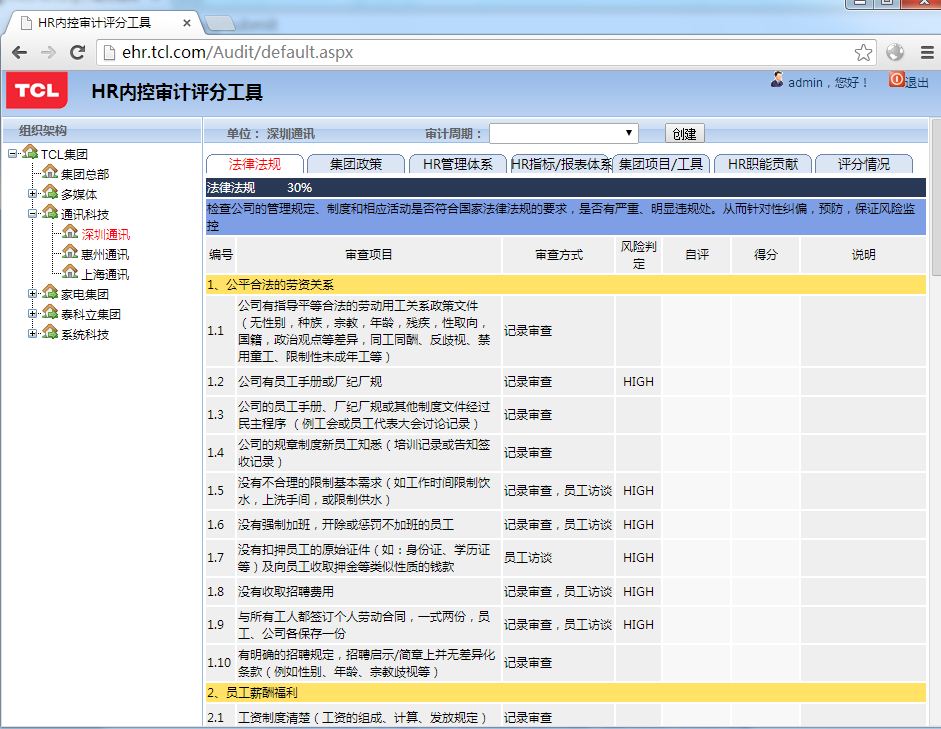The height and width of the screenshot is (729, 941).
Task: Switch to the HR指标/报表体系 tab
Action: coord(561,164)
